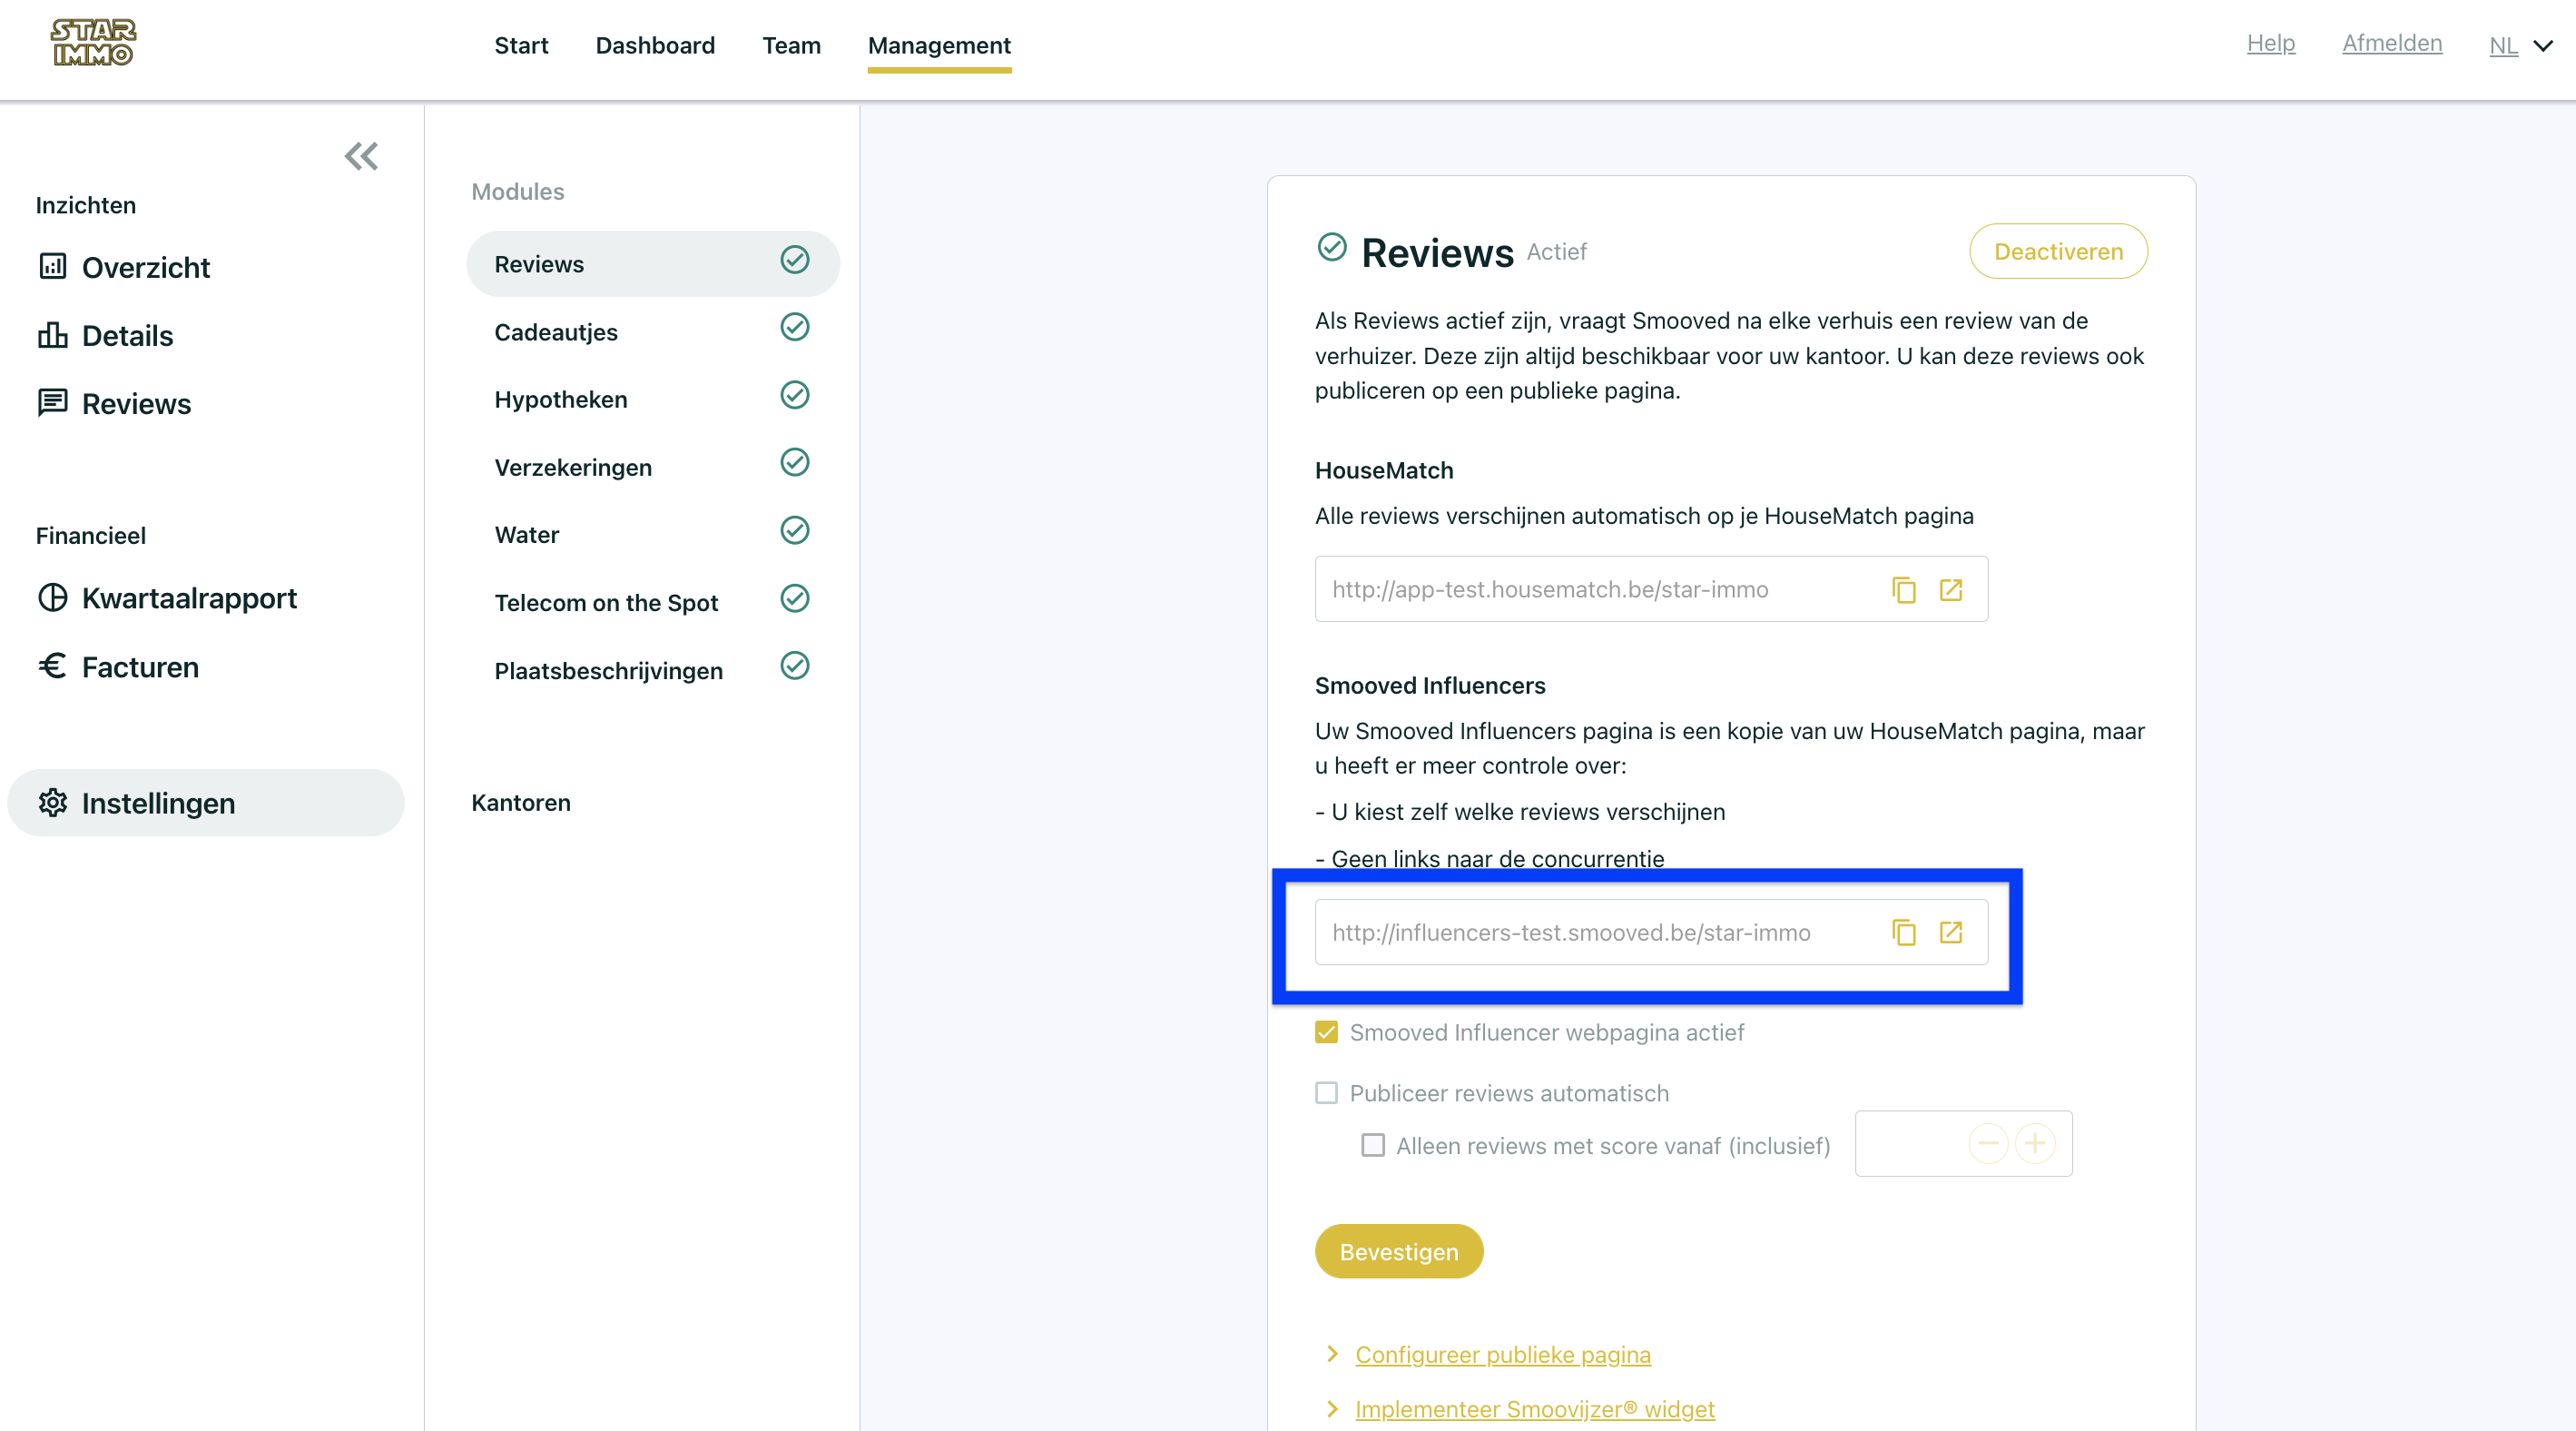Select the Management tab
The height and width of the screenshot is (1431, 2576).
point(939,46)
